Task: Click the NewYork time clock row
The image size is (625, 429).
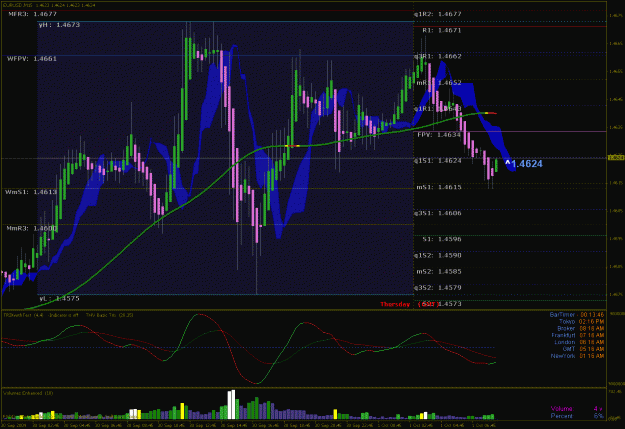Action: 577,356
